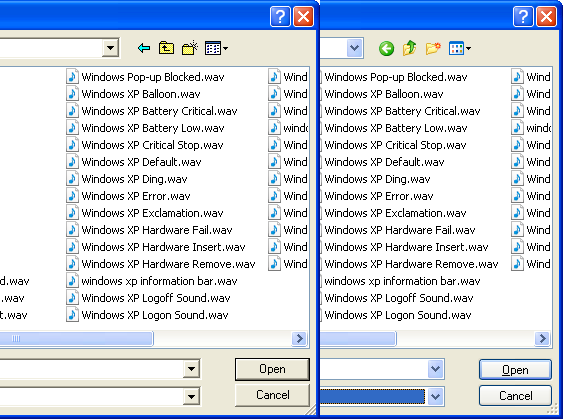Create a new folder in the classic-theme dialog
Viewport: 563px width, 419px height.
[190, 48]
